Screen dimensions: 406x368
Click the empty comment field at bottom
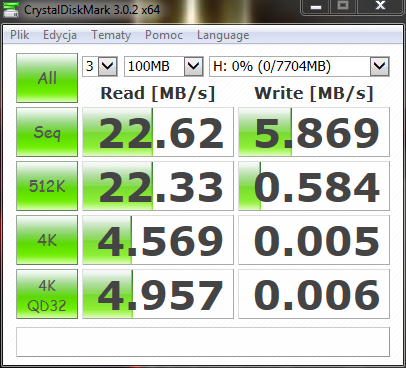(x=203, y=342)
